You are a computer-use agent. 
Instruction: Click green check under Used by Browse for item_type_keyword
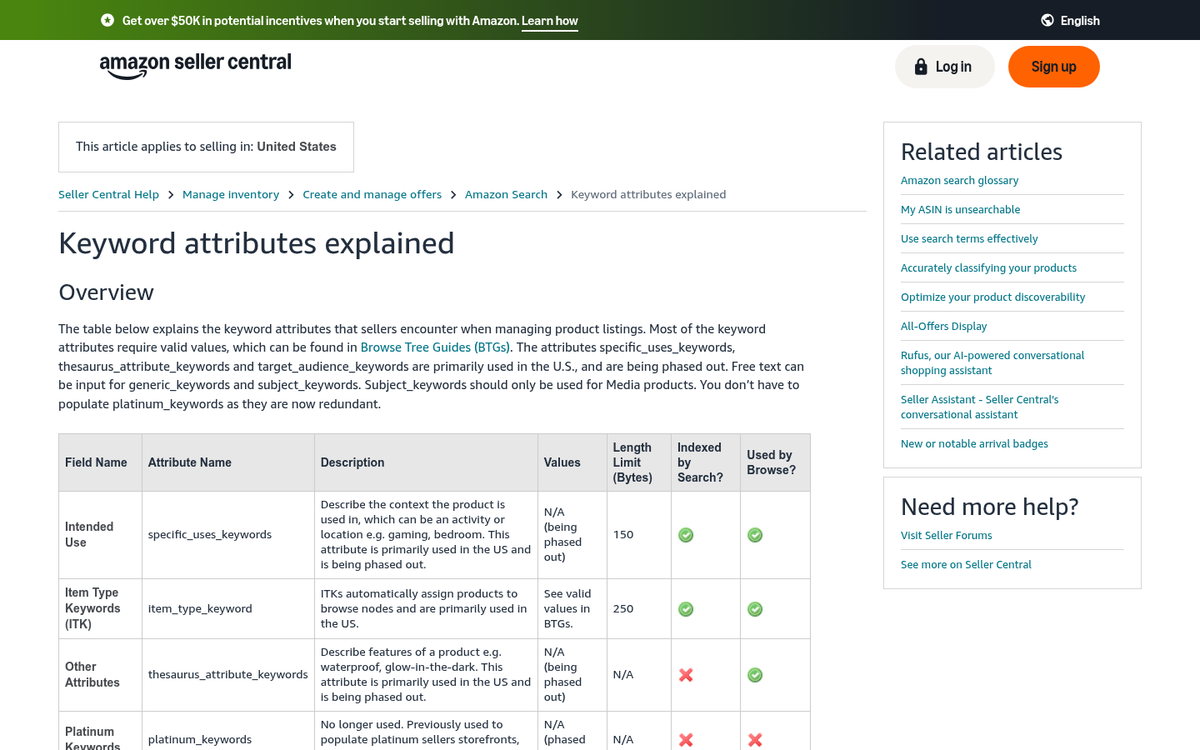click(x=755, y=608)
